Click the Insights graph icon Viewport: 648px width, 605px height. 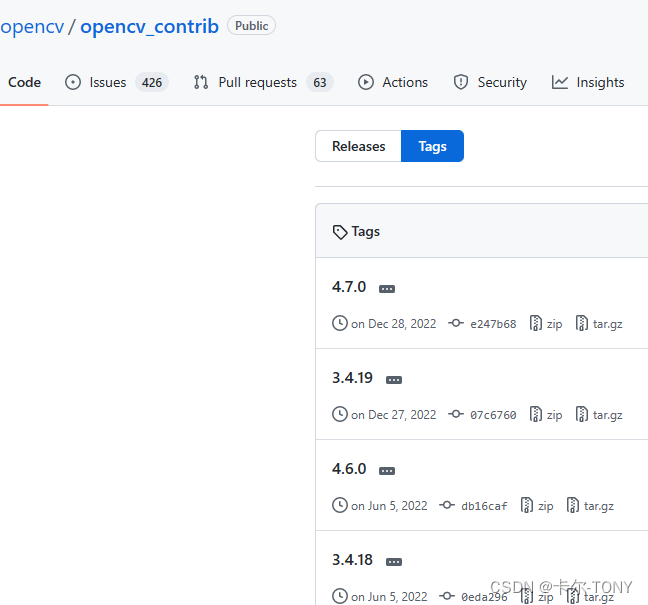pos(560,82)
